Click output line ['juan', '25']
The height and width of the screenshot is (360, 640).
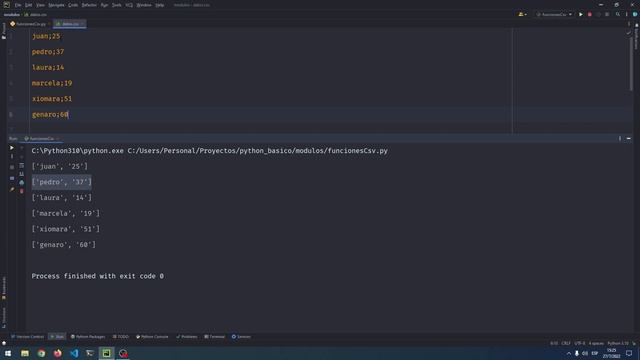pos(60,167)
